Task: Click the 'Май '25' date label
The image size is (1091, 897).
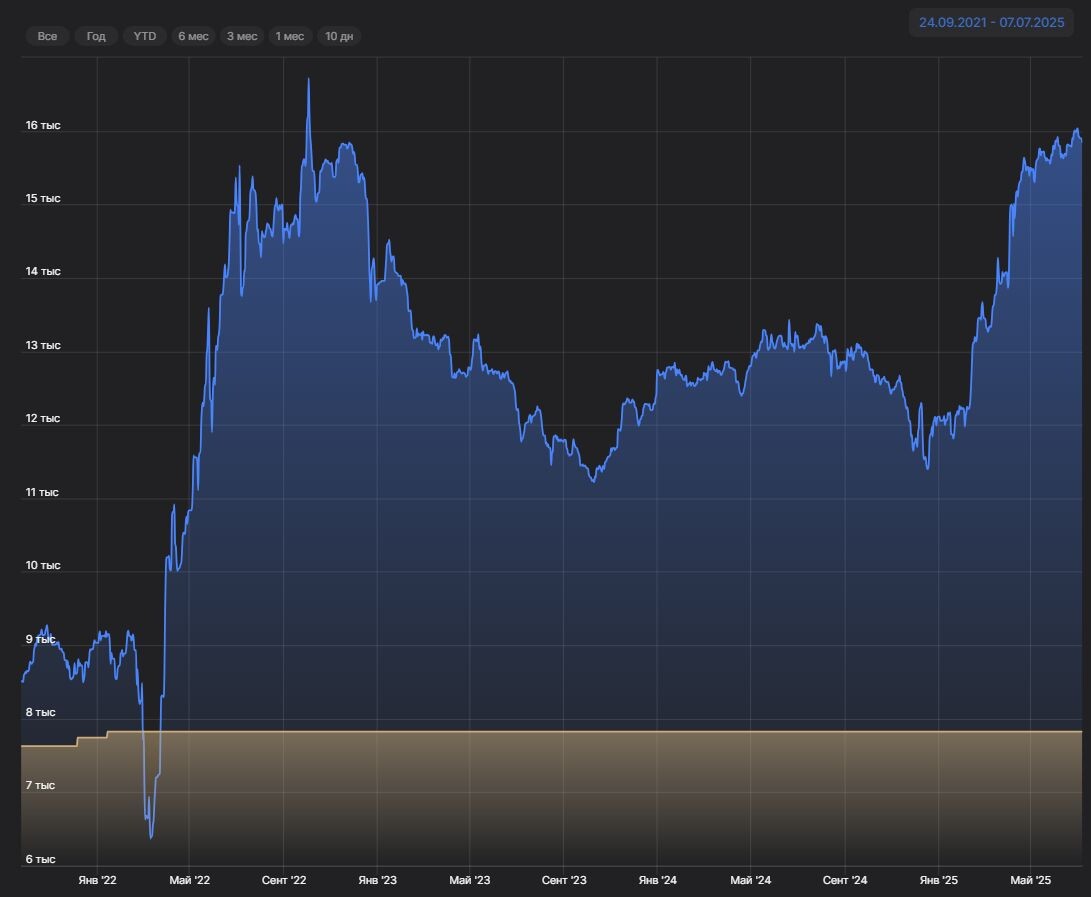Action: click(x=1030, y=880)
